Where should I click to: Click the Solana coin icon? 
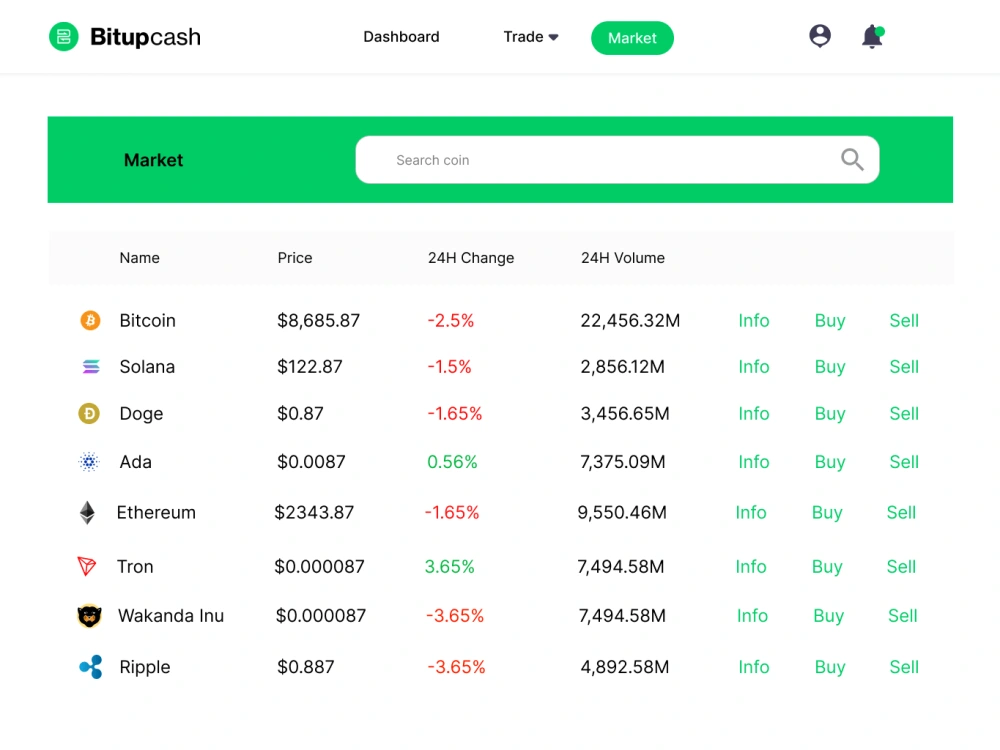(91, 367)
